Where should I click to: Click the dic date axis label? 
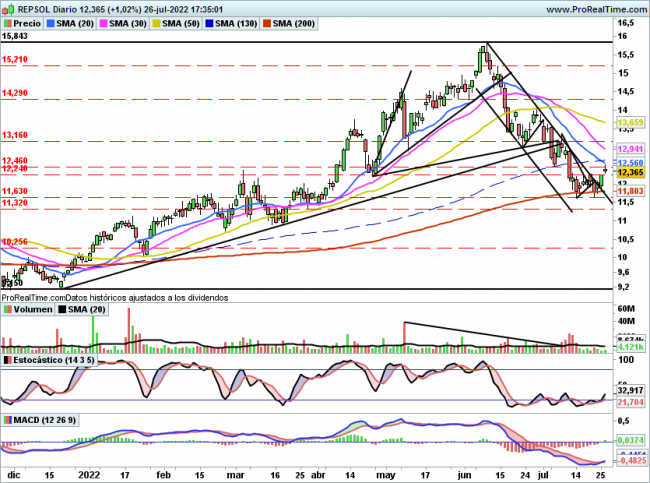click(14, 475)
